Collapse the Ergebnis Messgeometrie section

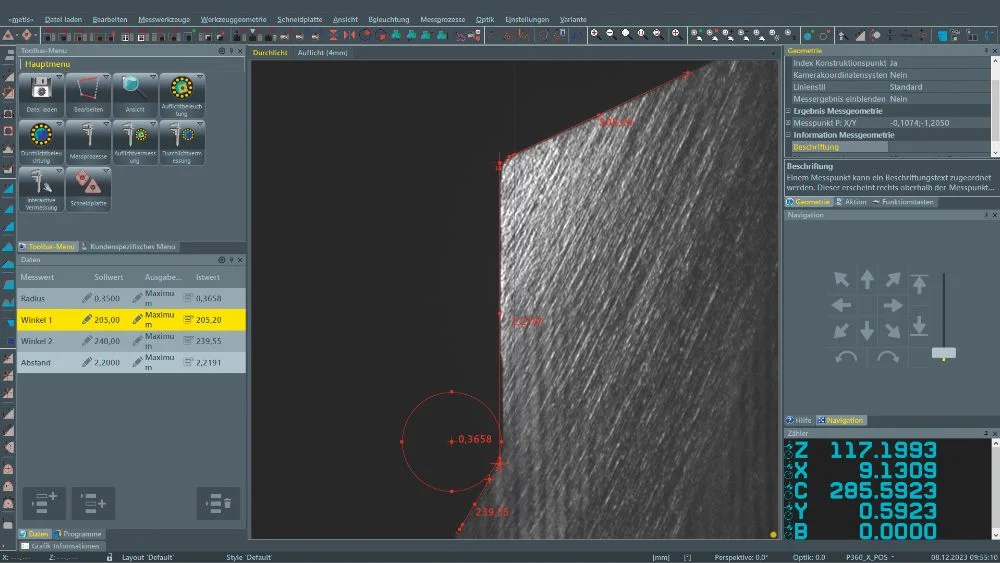(789, 111)
